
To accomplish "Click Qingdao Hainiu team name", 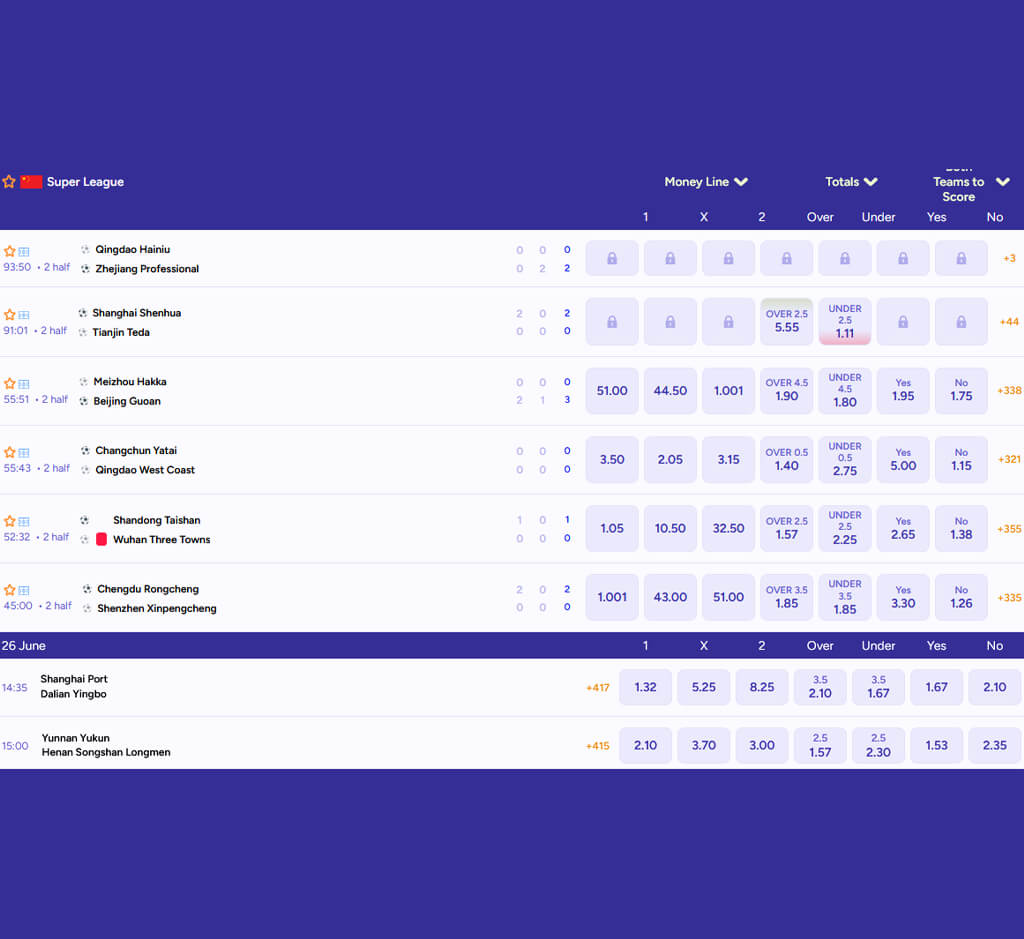I will [x=133, y=249].
